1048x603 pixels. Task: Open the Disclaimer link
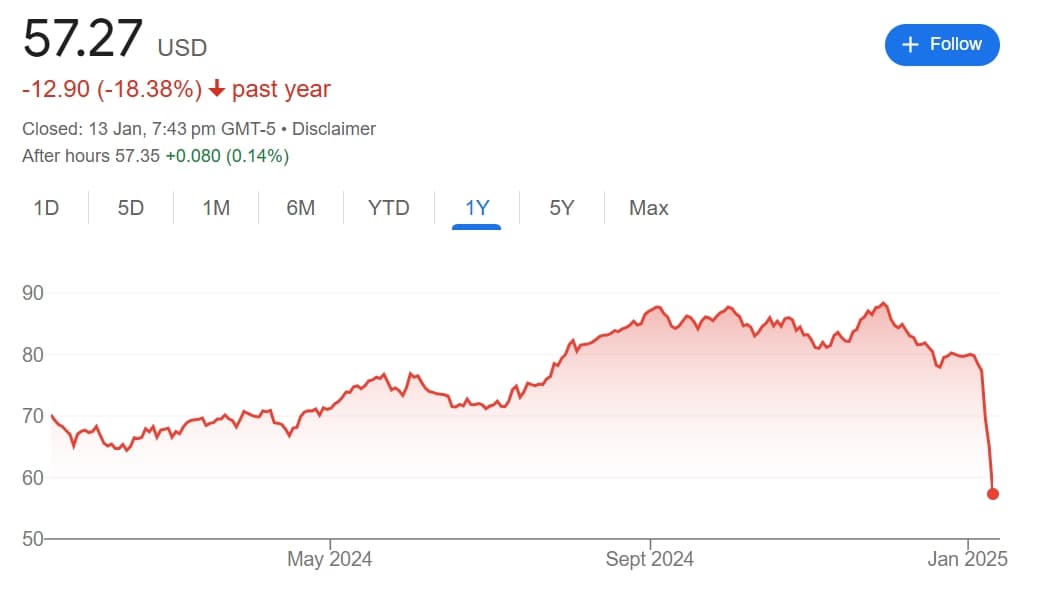(334, 129)
